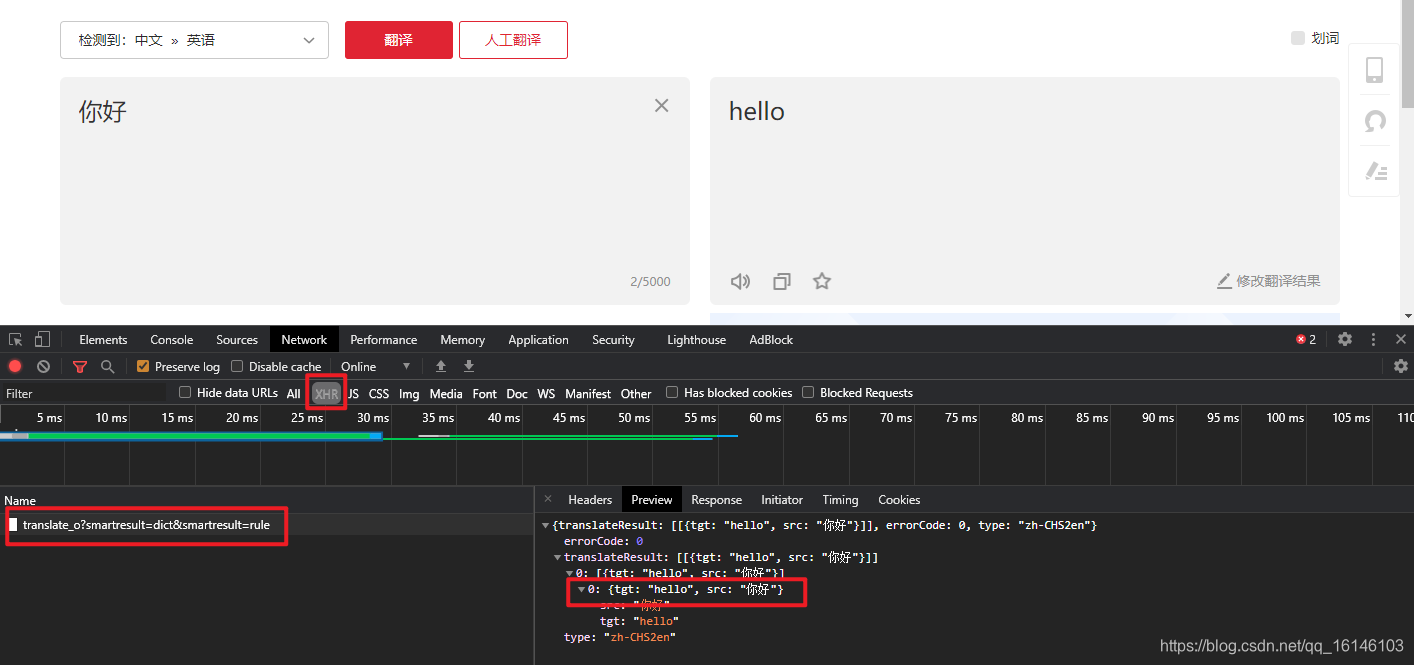Switch to the Elements tab
1414x665 pixels.
point(103,340)
